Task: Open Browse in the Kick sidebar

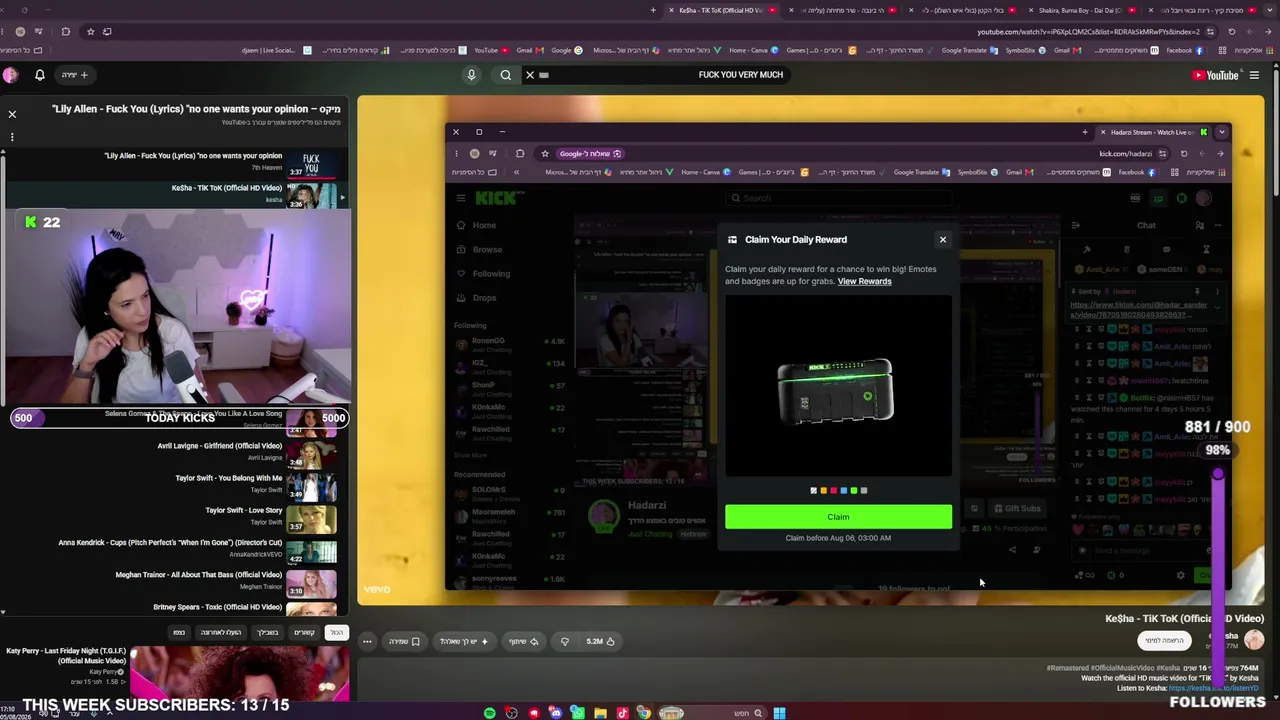Action: tap(487, 249)
